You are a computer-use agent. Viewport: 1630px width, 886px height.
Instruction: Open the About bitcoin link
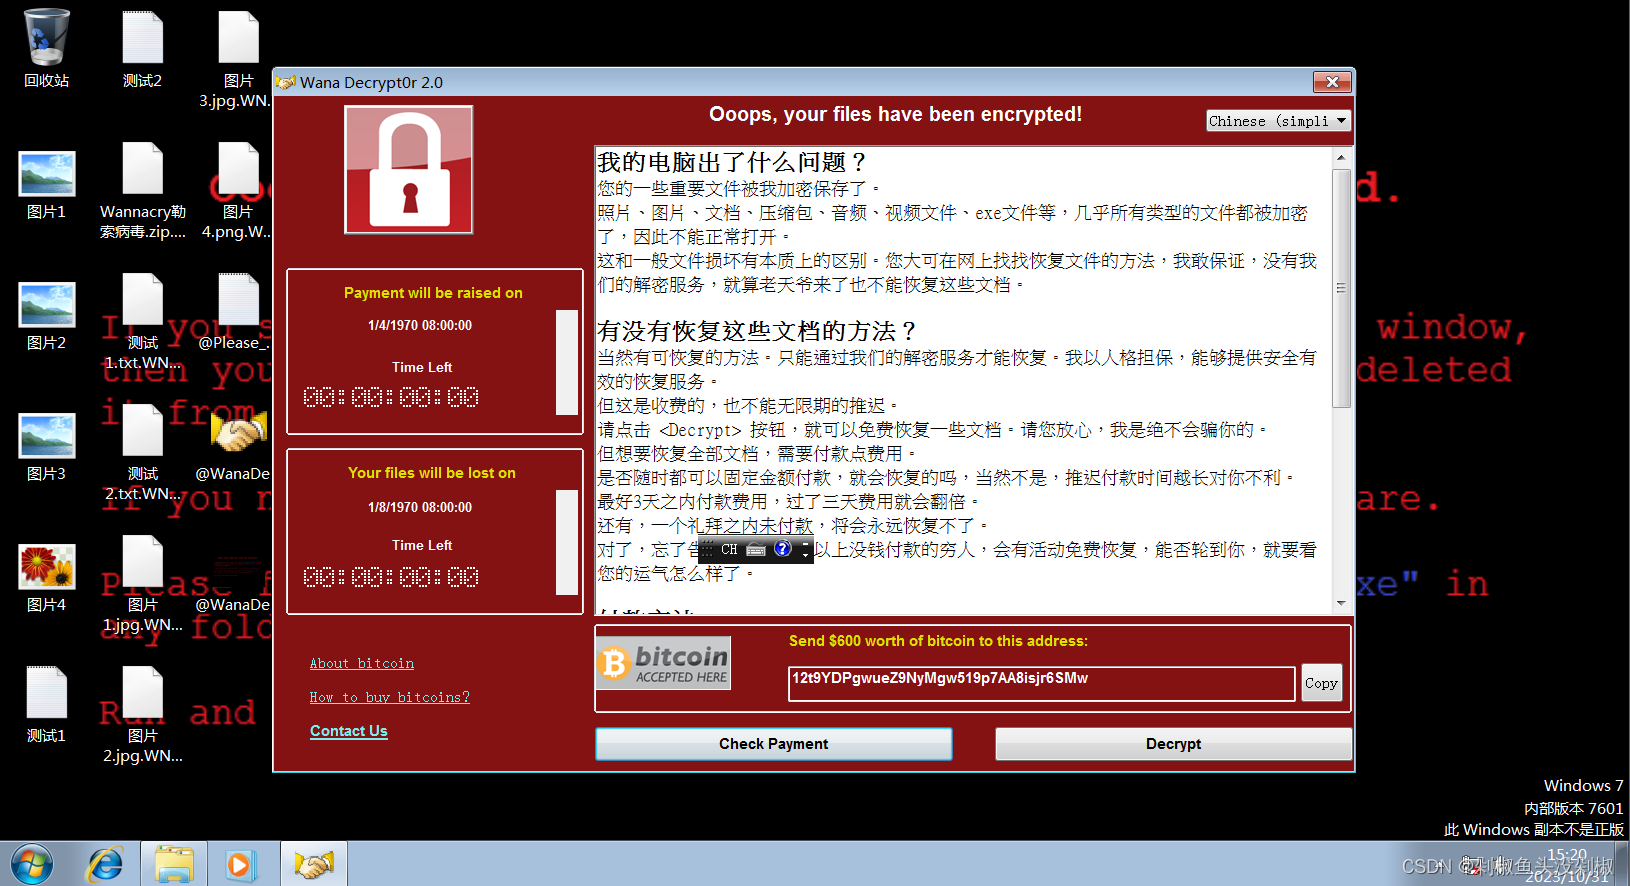tap(362, 663)
